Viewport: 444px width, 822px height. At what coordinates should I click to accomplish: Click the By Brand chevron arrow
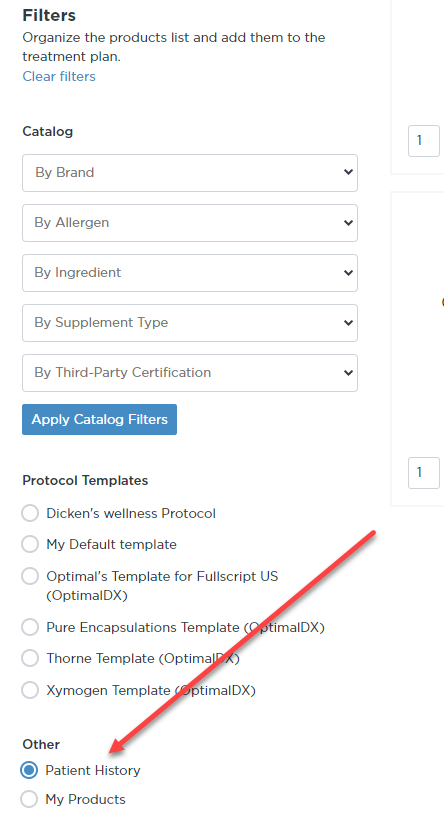pos(348,172)
